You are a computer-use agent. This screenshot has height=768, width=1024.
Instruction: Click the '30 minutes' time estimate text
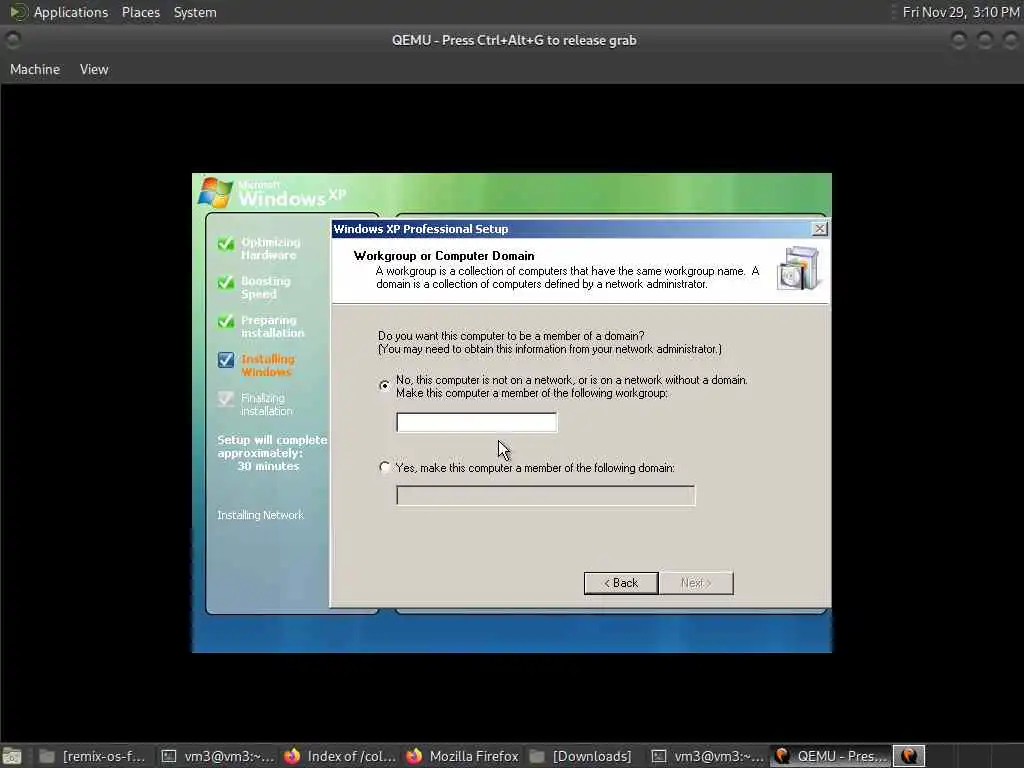268,466
